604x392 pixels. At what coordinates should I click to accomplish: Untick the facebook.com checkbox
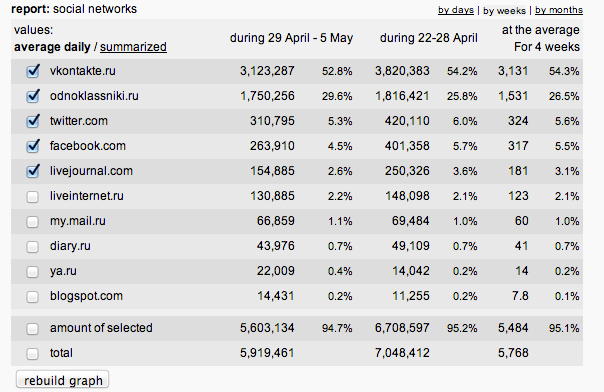[x=33, y=146]
